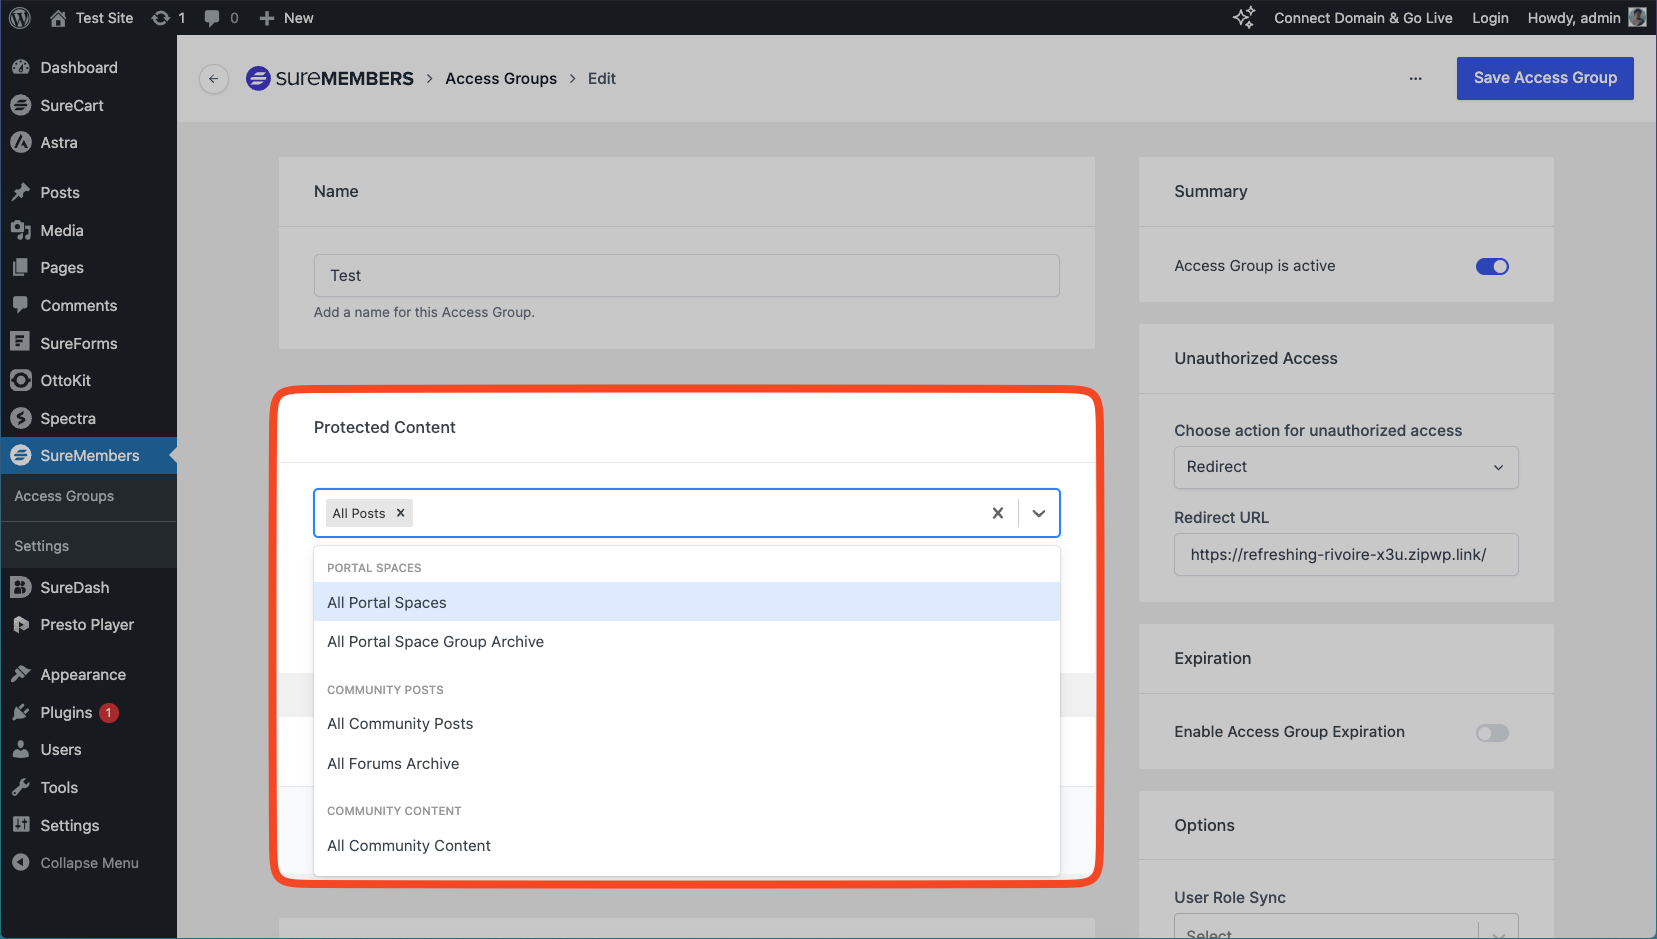Enable the Access Group Expiration toggle
The width and height of the screenshot is (1657, 939).
point(1492,733)
